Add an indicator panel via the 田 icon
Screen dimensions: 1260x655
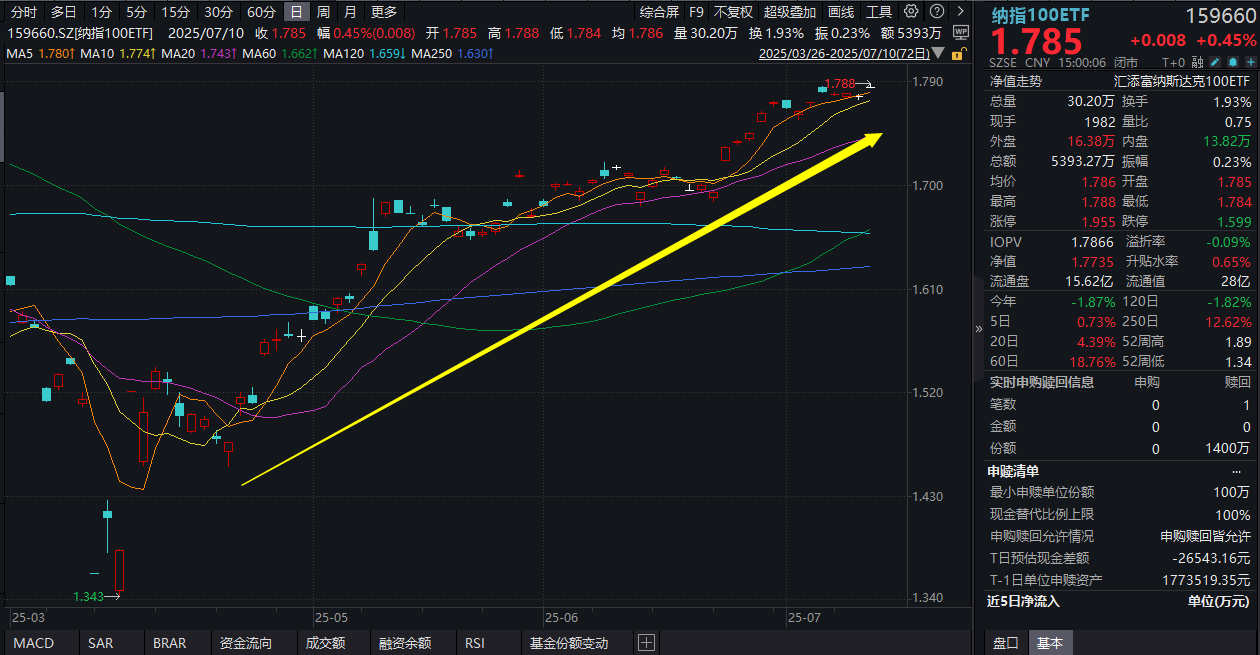645,643
